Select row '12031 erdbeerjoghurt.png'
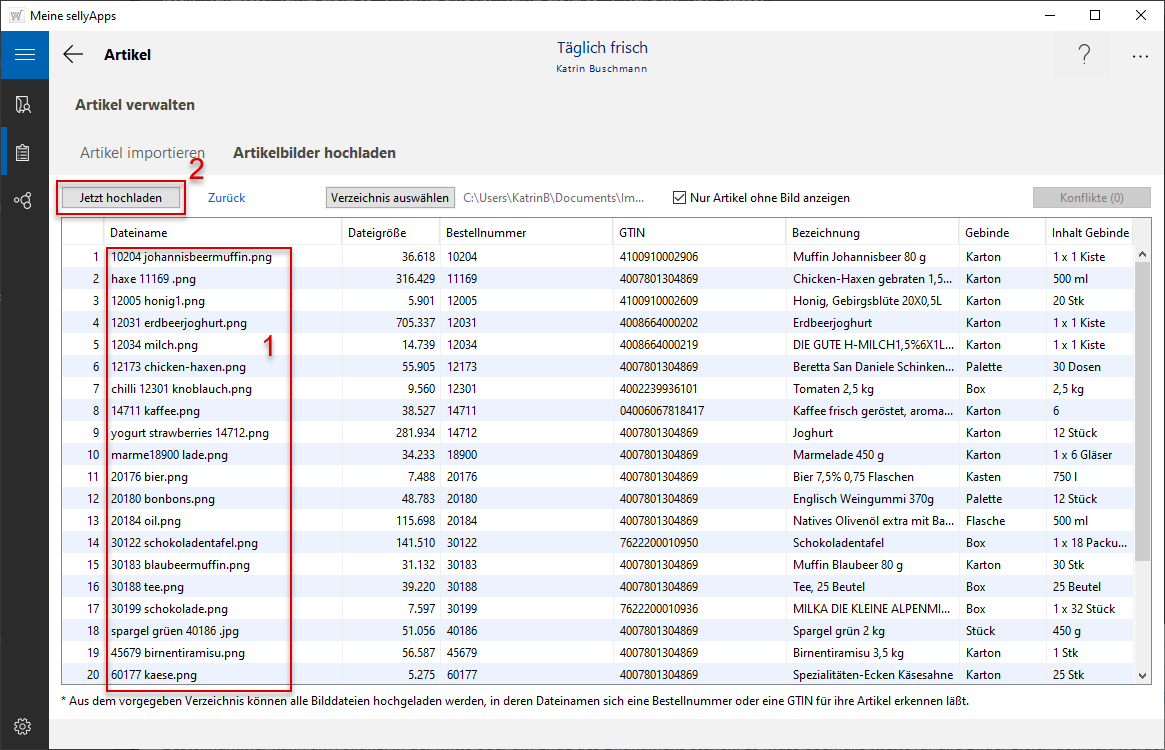1165x750 pixels. tap(179, 323)
